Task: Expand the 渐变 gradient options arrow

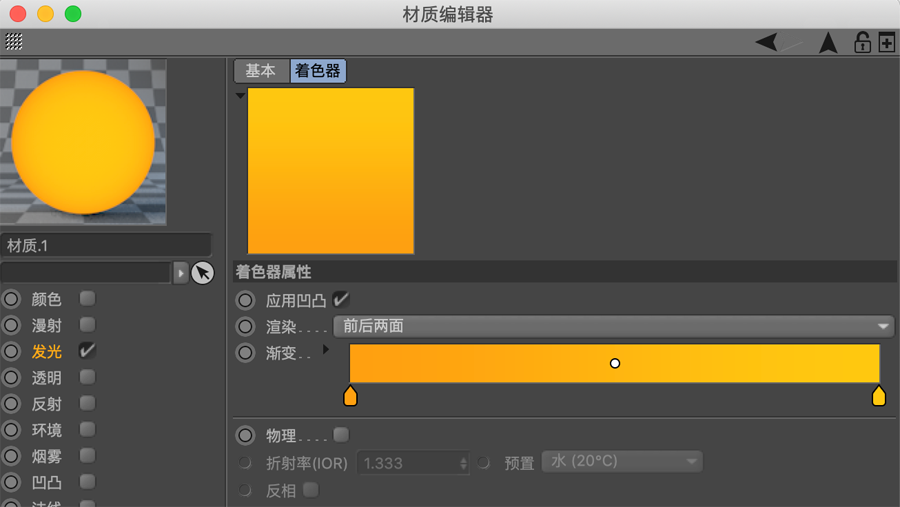Action: point(325,349)
